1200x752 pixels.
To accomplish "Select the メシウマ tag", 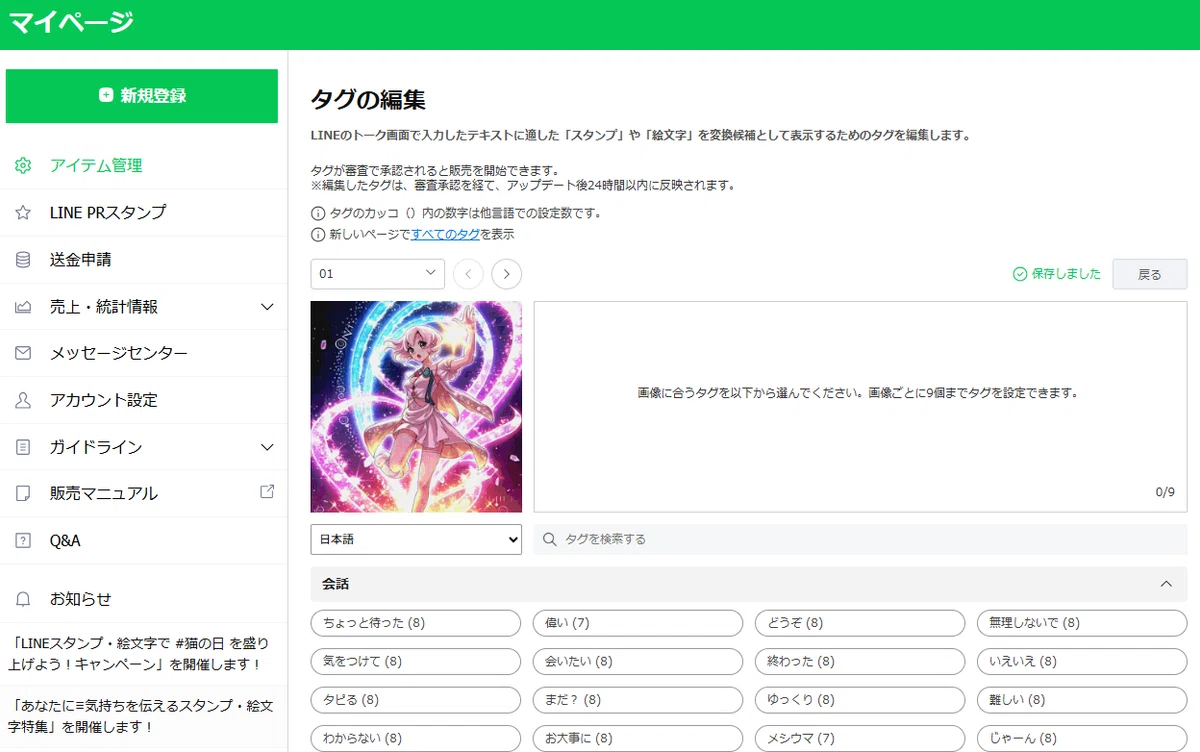I will coord(860,739).
